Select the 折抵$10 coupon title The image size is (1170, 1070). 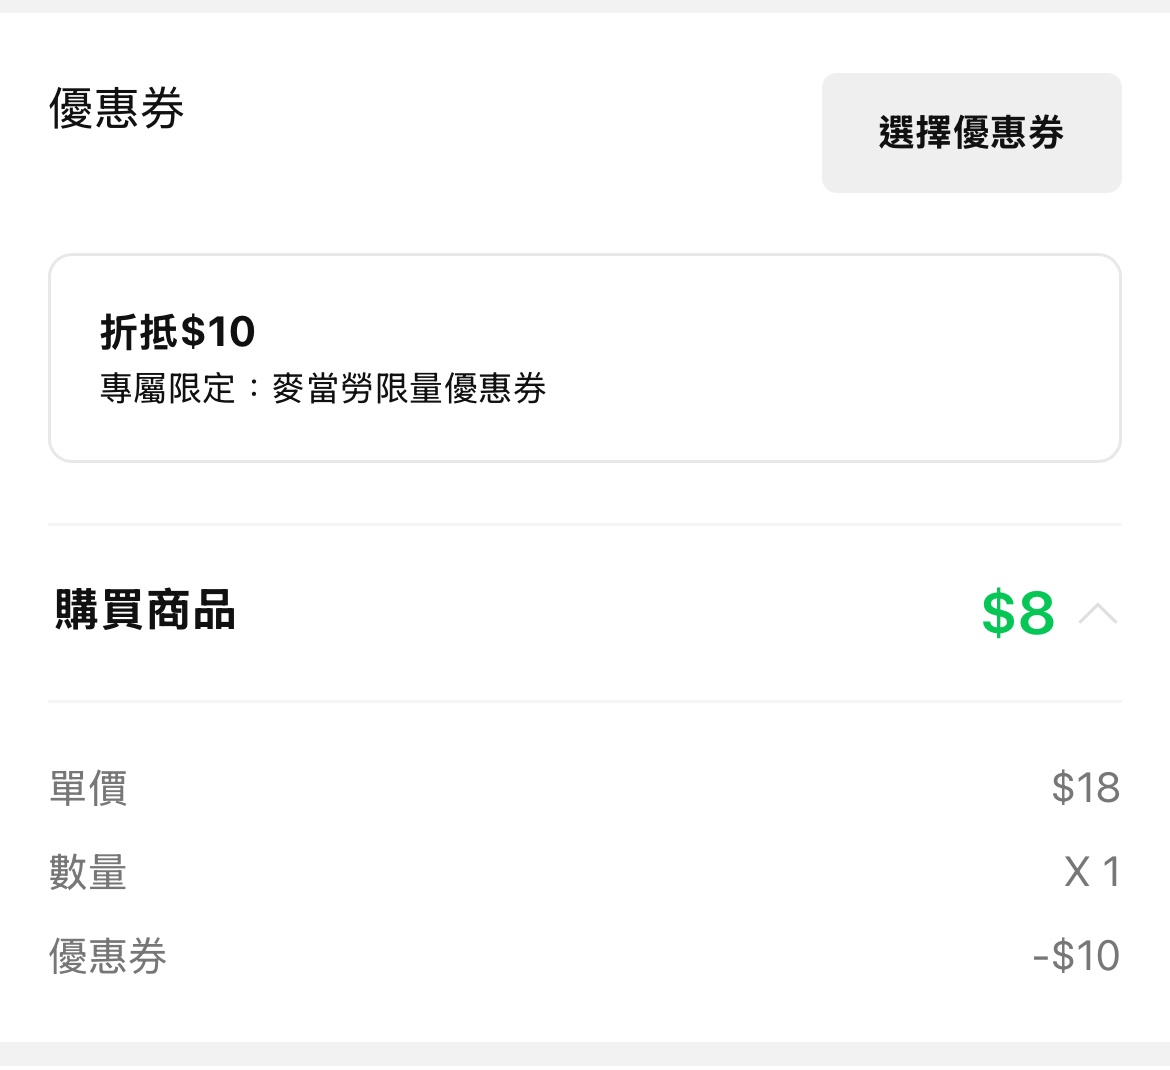178,332
